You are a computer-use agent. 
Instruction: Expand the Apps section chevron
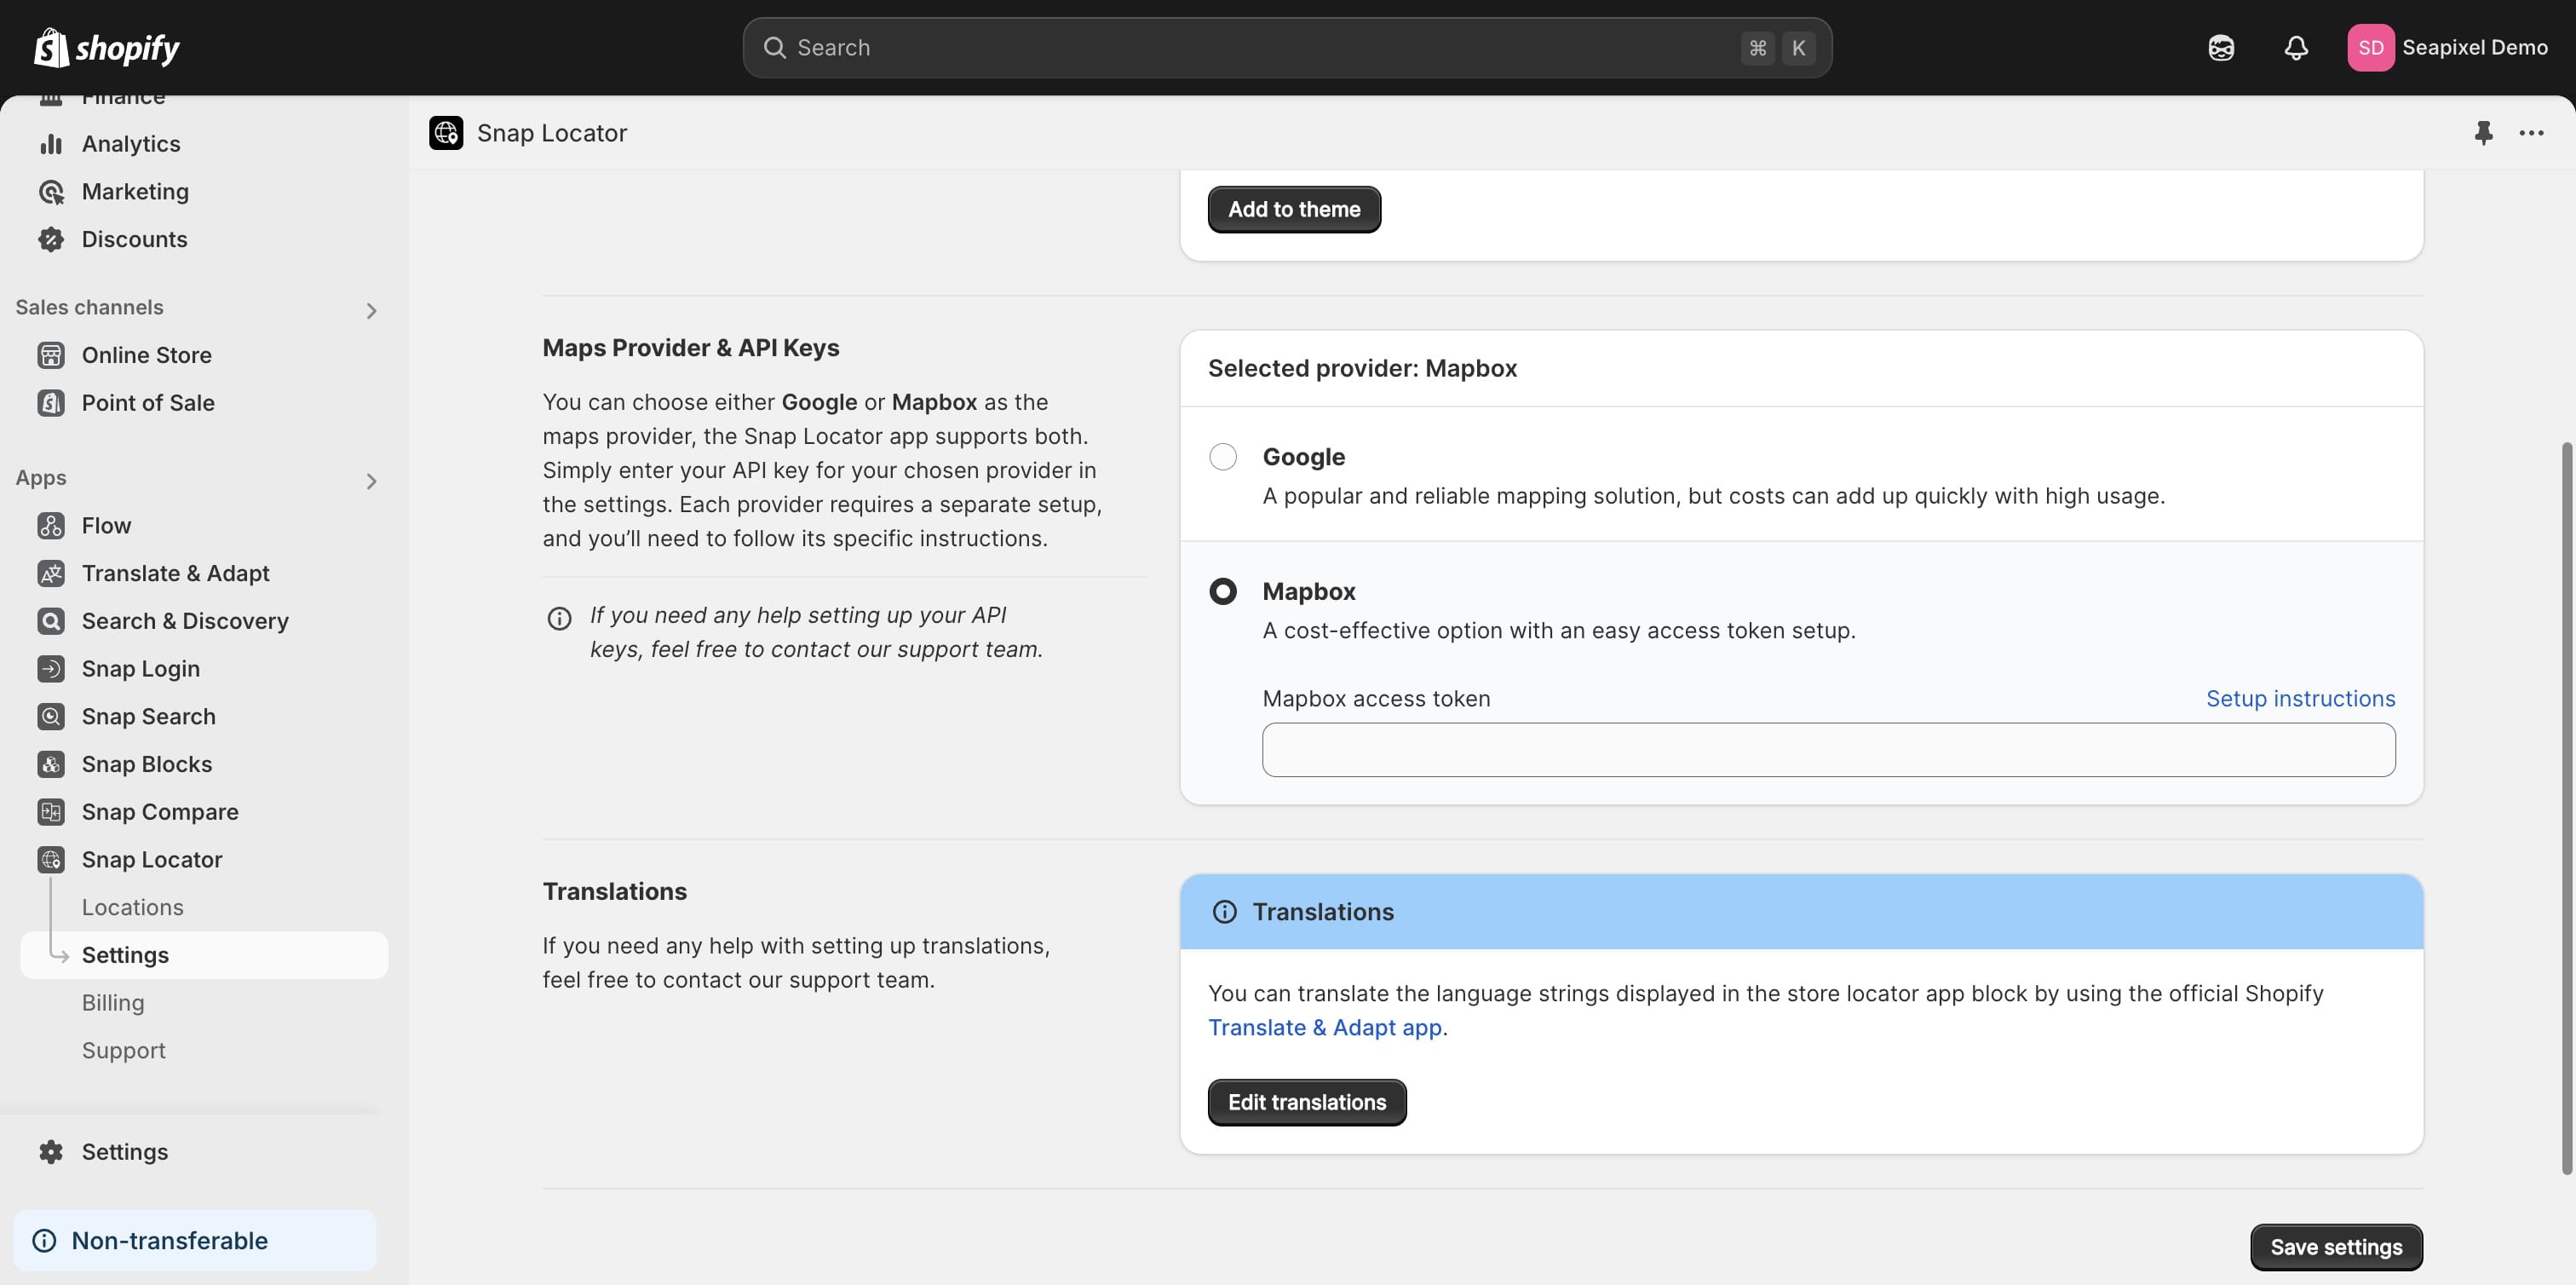point(371,481)
